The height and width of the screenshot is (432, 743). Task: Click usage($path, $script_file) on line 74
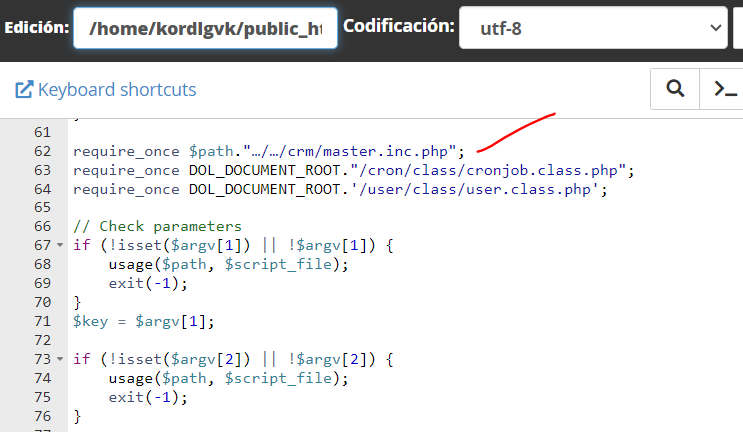coord(228,378)
